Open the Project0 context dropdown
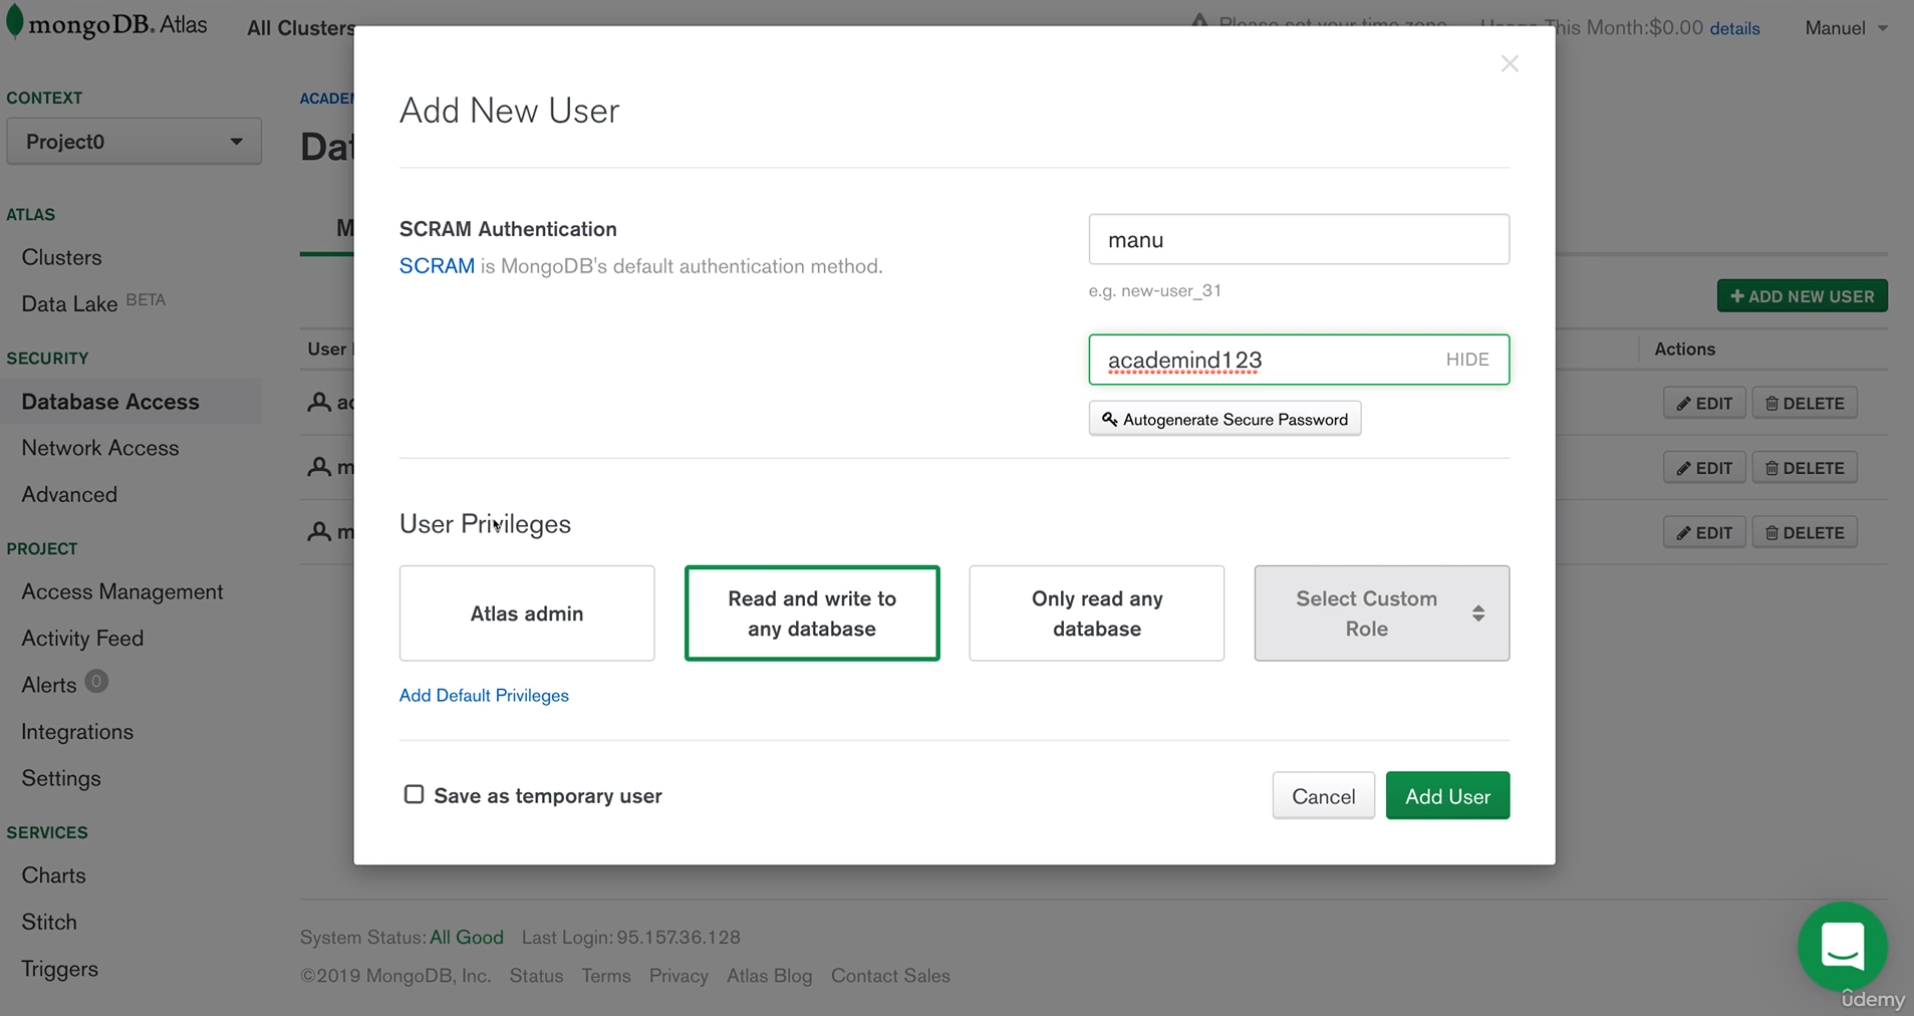This screenshot has height=1016, width=1914. [134, 141]
